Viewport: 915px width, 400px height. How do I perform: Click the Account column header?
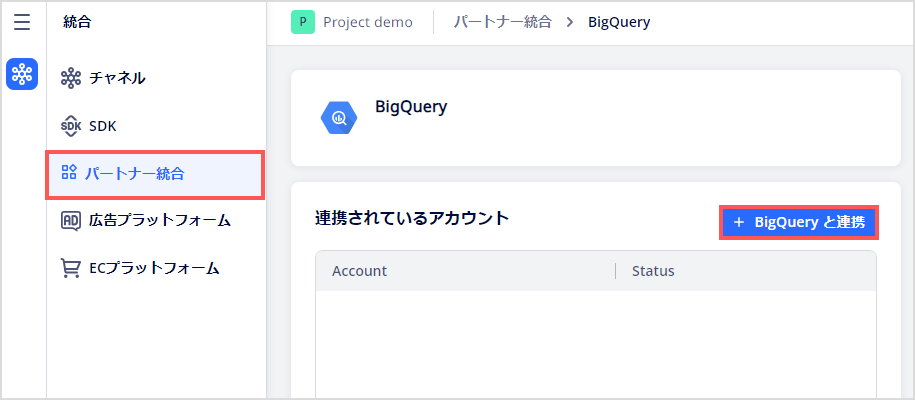pos(359,271)
